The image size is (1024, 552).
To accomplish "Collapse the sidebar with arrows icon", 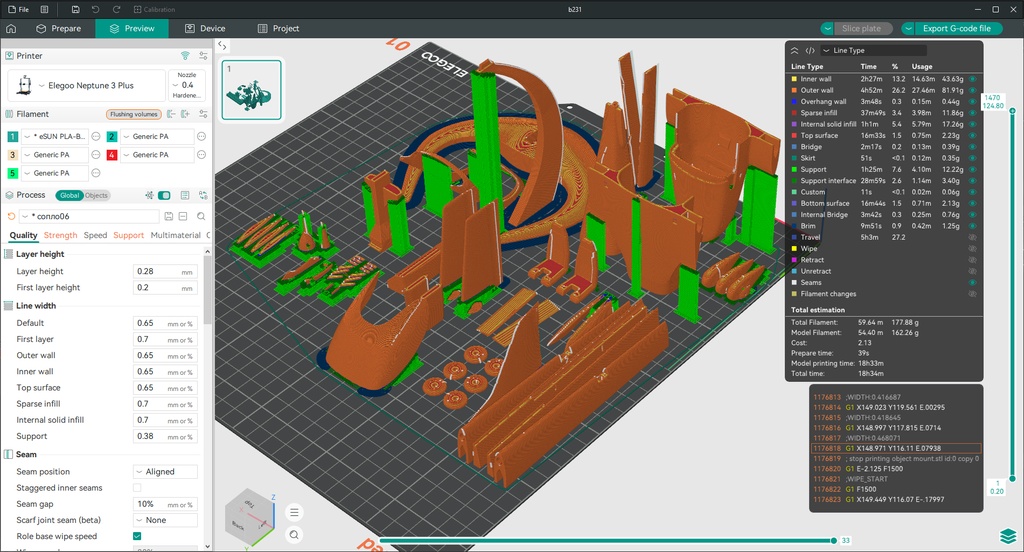I will click(x=222, y=45).
